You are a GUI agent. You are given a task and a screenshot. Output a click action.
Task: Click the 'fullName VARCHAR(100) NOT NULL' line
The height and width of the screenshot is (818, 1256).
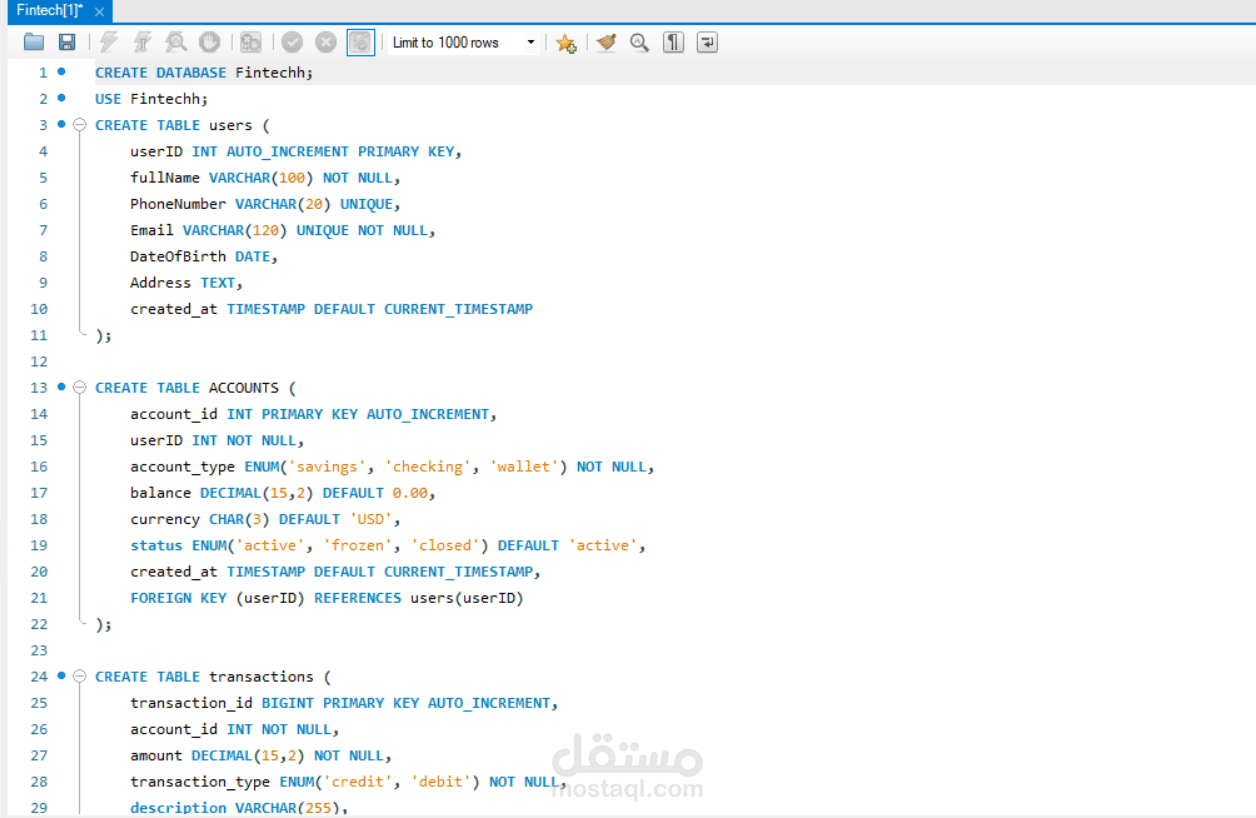coord(265,178)
